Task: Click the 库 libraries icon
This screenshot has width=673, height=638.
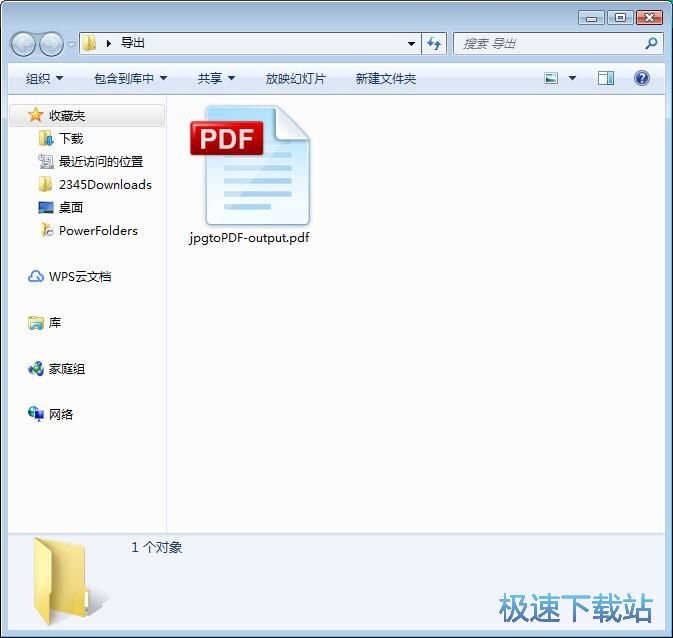Action: [x=36, y=322]
